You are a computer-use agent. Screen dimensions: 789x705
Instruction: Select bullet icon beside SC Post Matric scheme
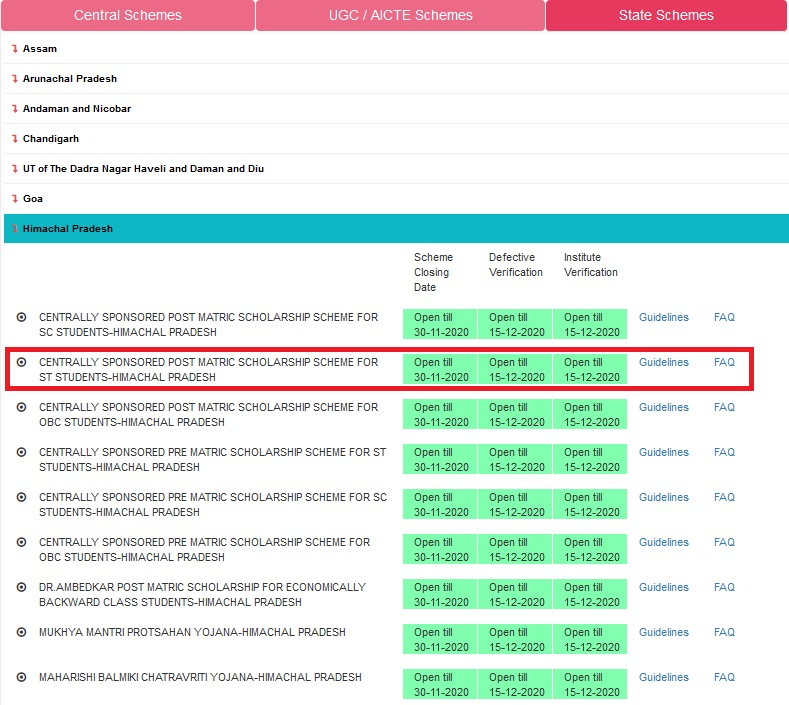[x=21, y=317]
